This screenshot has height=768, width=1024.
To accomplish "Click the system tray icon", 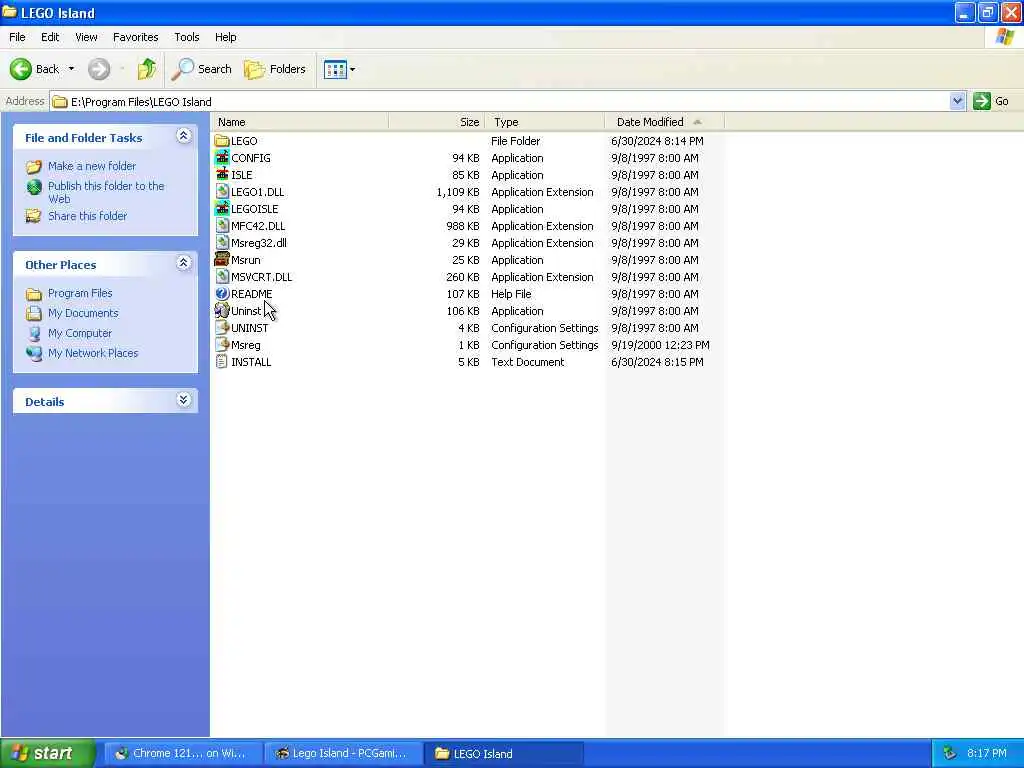I will click(950, 754).
